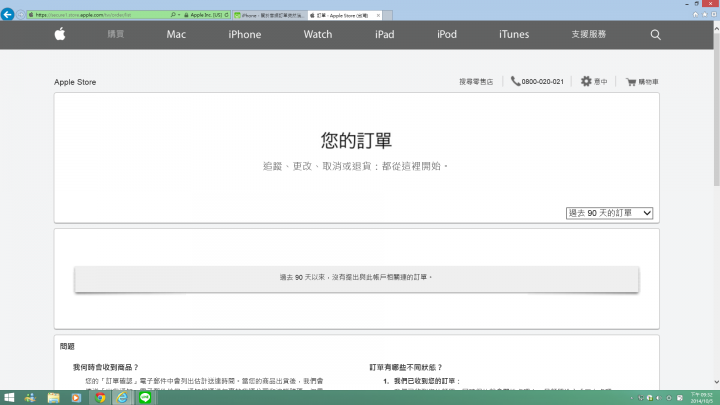Screen dimensions: 720x405
Task: Expand the address bar autocomplete arrow
Action: pos(179,15)
